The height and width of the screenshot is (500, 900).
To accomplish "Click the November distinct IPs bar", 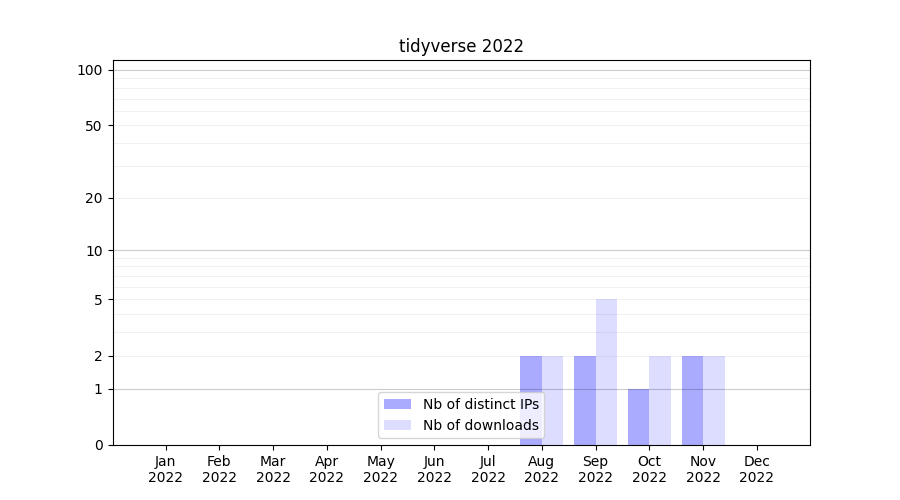I will click(x=692, y=400).
